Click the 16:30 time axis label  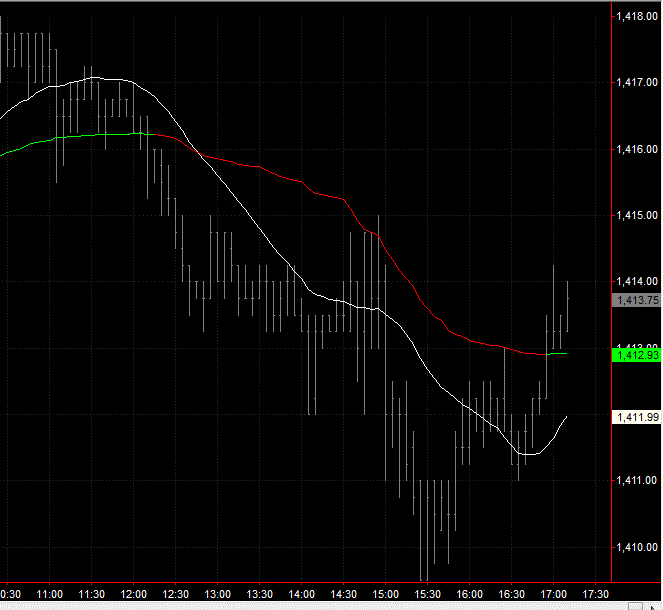511,594
